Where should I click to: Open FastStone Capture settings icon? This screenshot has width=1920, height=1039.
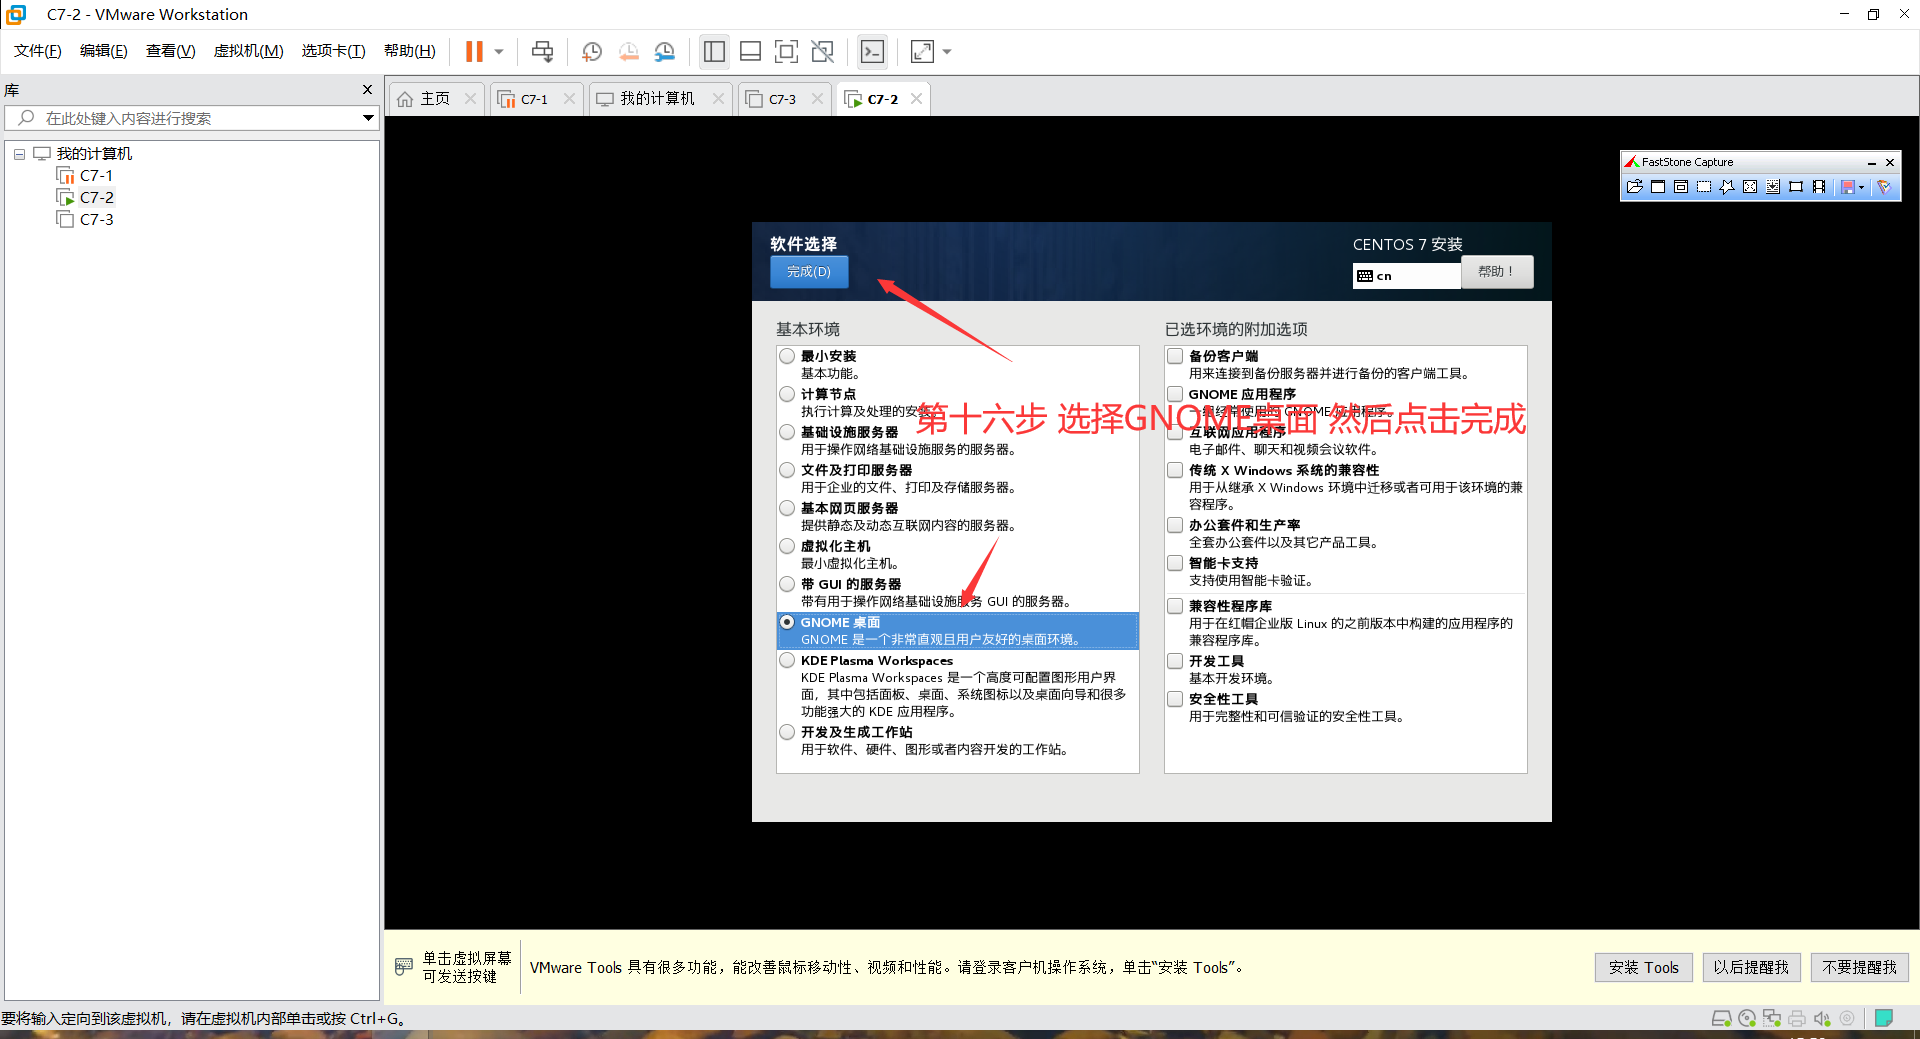(x=1884, y=187)
